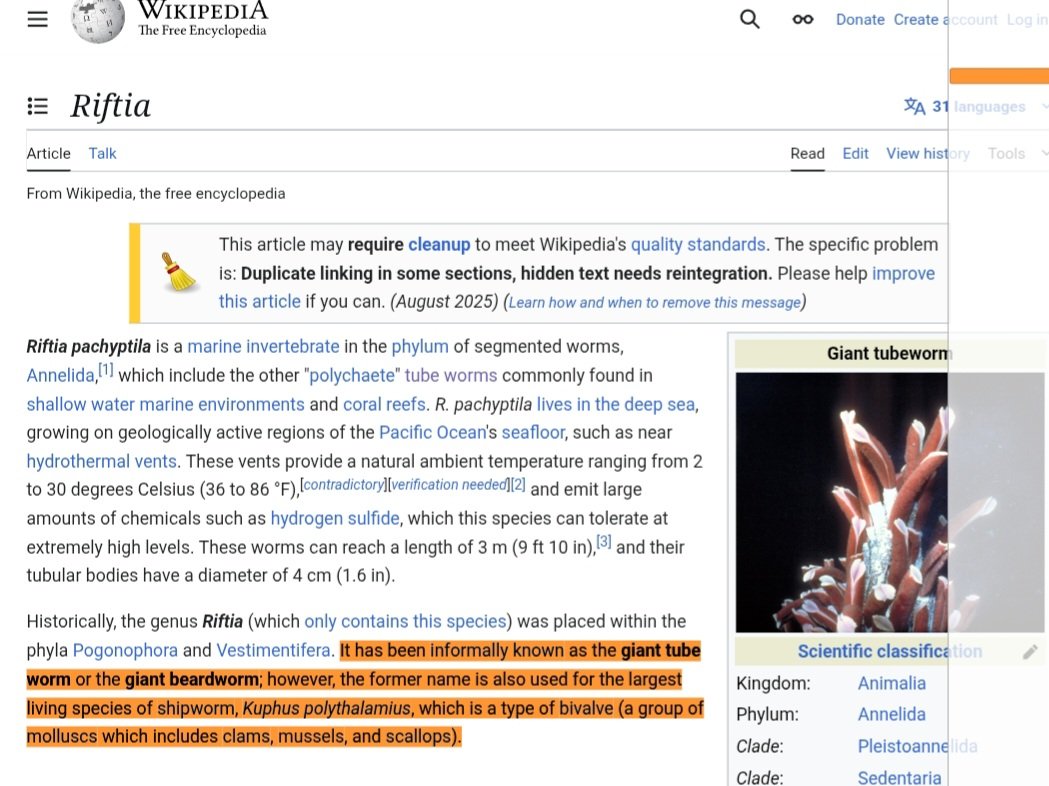Click the Create account option
Screen dimensions: 1049x786
click(945, 19)
